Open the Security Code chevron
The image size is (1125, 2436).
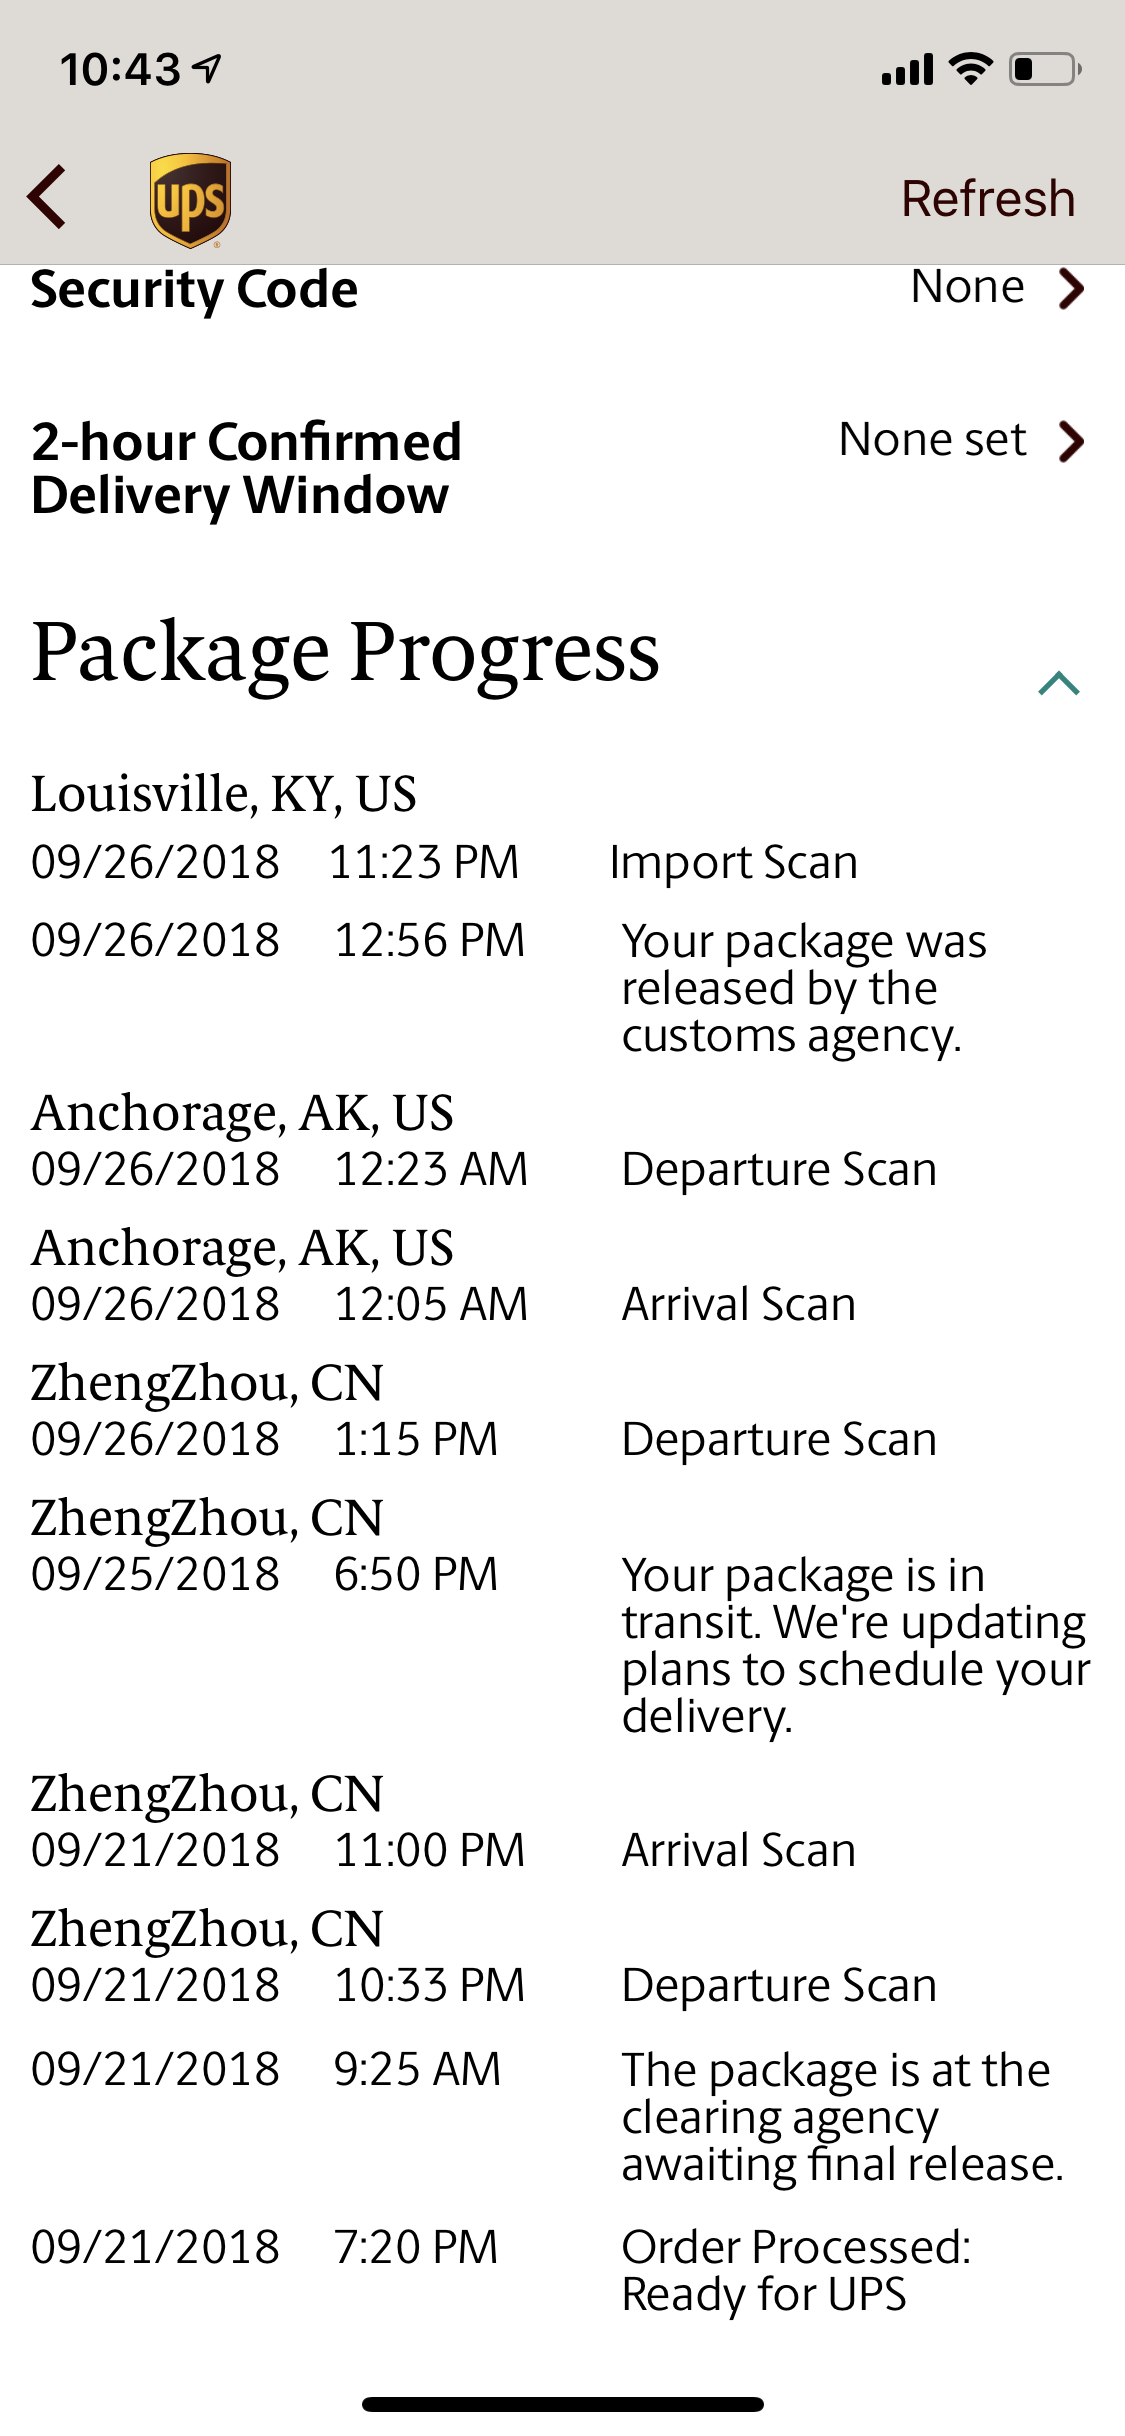pyautogui.click(x=1071, y=289)
